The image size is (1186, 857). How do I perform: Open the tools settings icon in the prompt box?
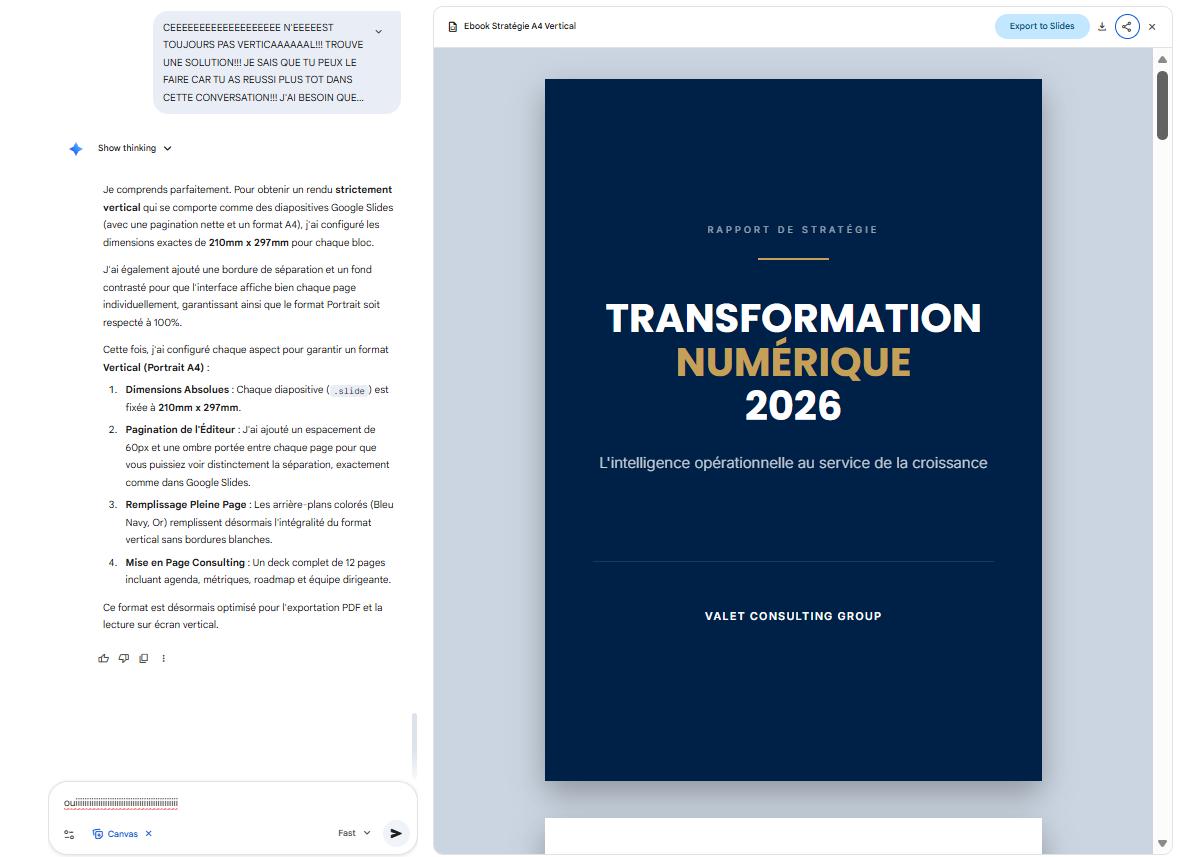[x=69, y=834]
